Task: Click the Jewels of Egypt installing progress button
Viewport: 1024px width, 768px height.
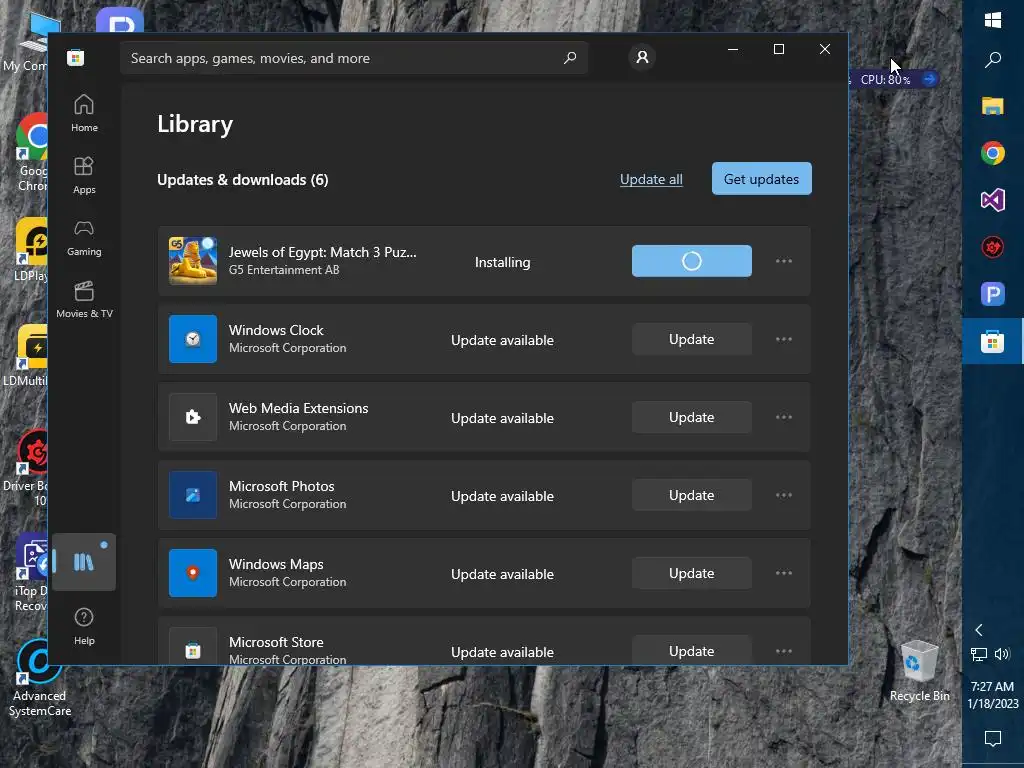Action: click(x=692, y=261)
